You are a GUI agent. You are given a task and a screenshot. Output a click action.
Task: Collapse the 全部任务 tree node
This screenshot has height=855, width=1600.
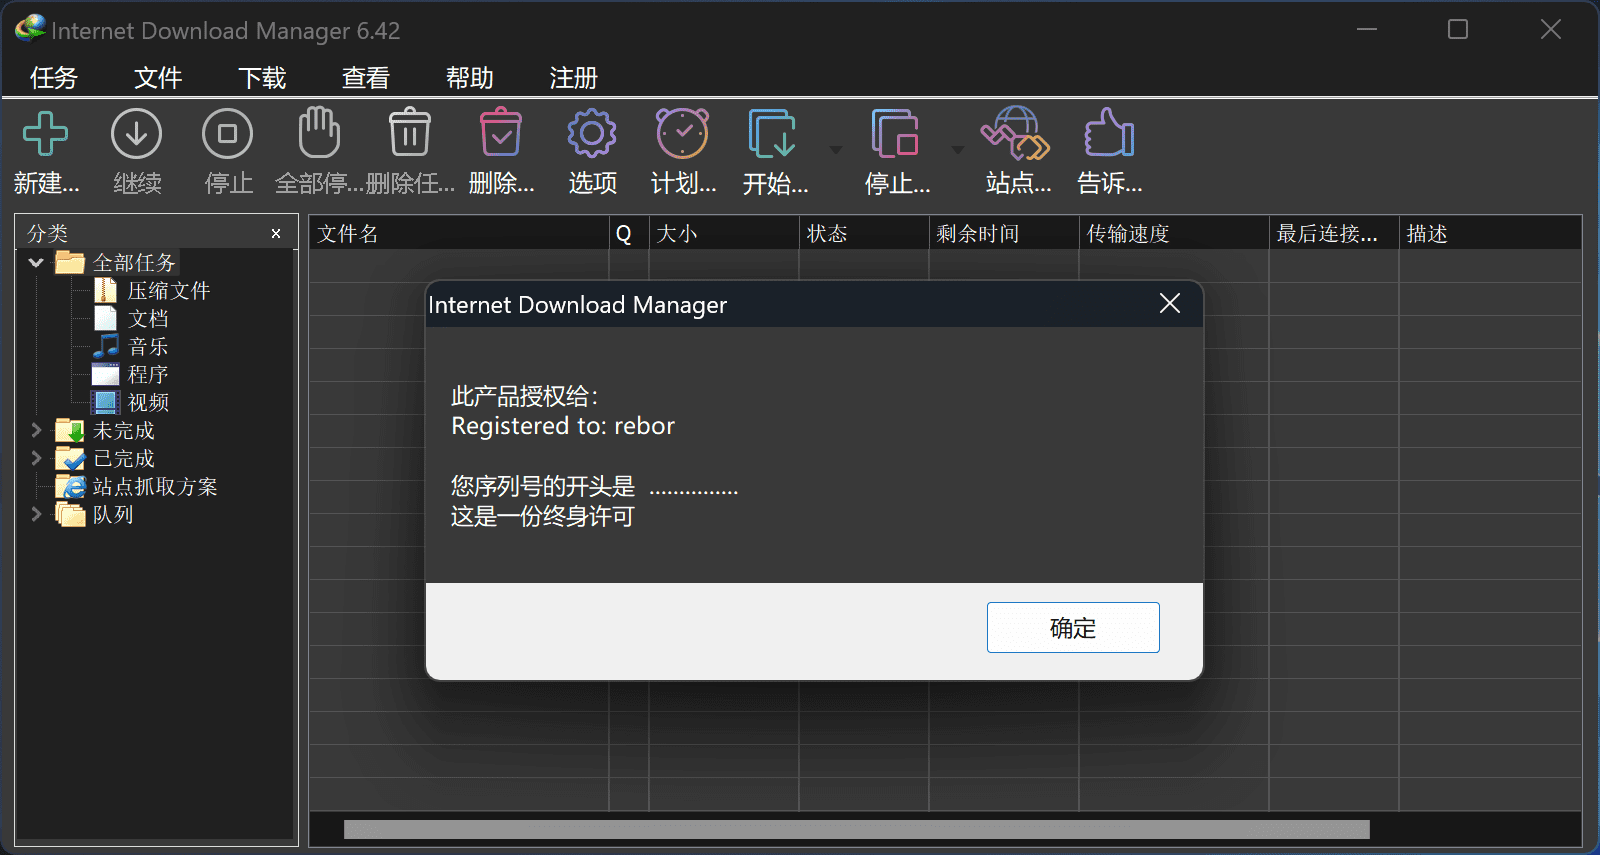coord(36,263)
